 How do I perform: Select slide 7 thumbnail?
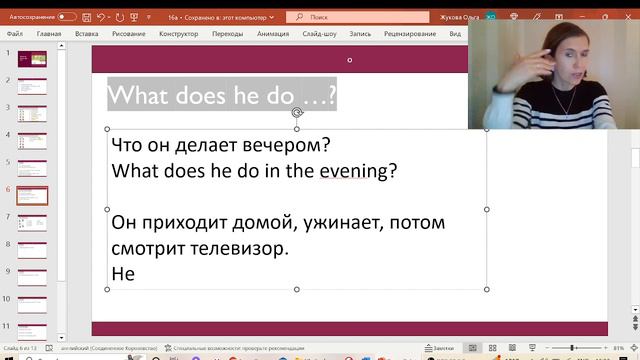32,223
